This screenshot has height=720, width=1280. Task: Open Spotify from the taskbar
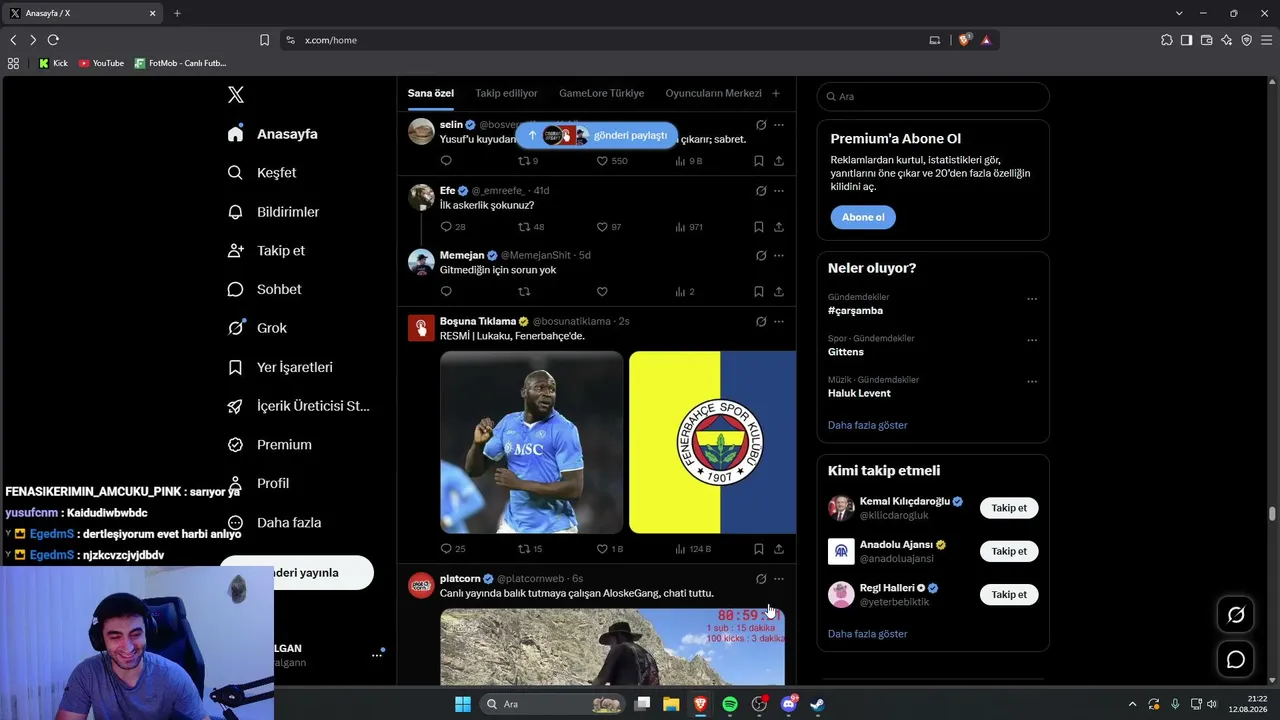point(730,704)
